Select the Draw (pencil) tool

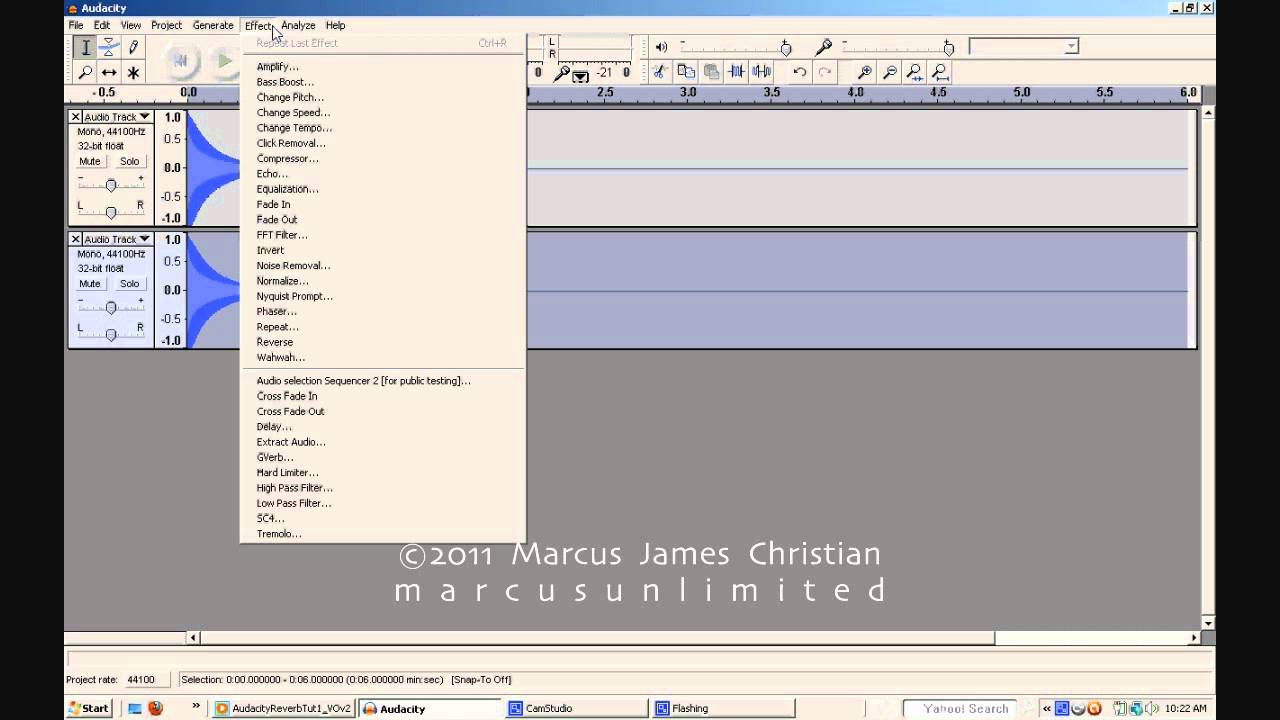tap(133, 47)
